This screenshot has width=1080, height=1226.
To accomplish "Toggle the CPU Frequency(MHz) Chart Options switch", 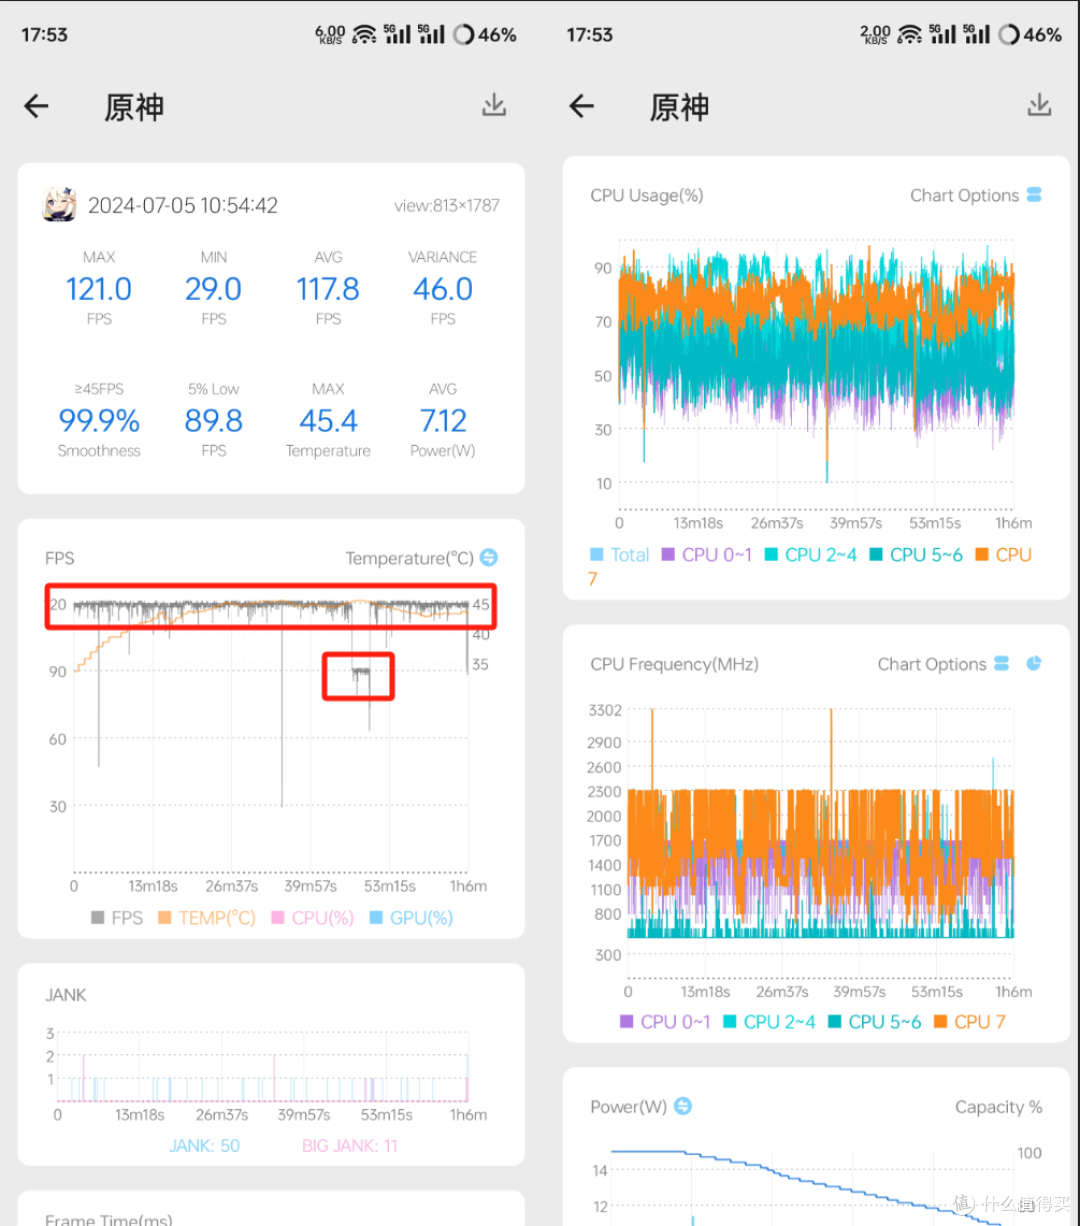I will [1002, 664].
